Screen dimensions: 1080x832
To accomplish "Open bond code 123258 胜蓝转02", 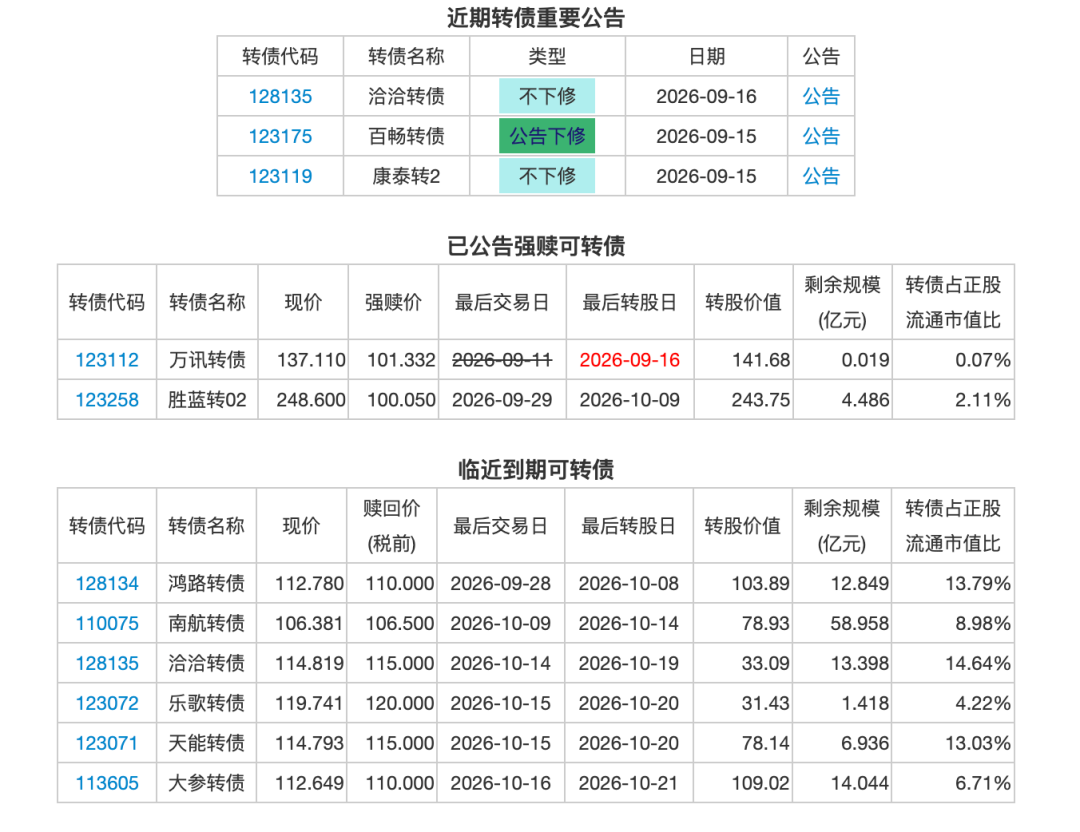I will click(x=107, y=400).
